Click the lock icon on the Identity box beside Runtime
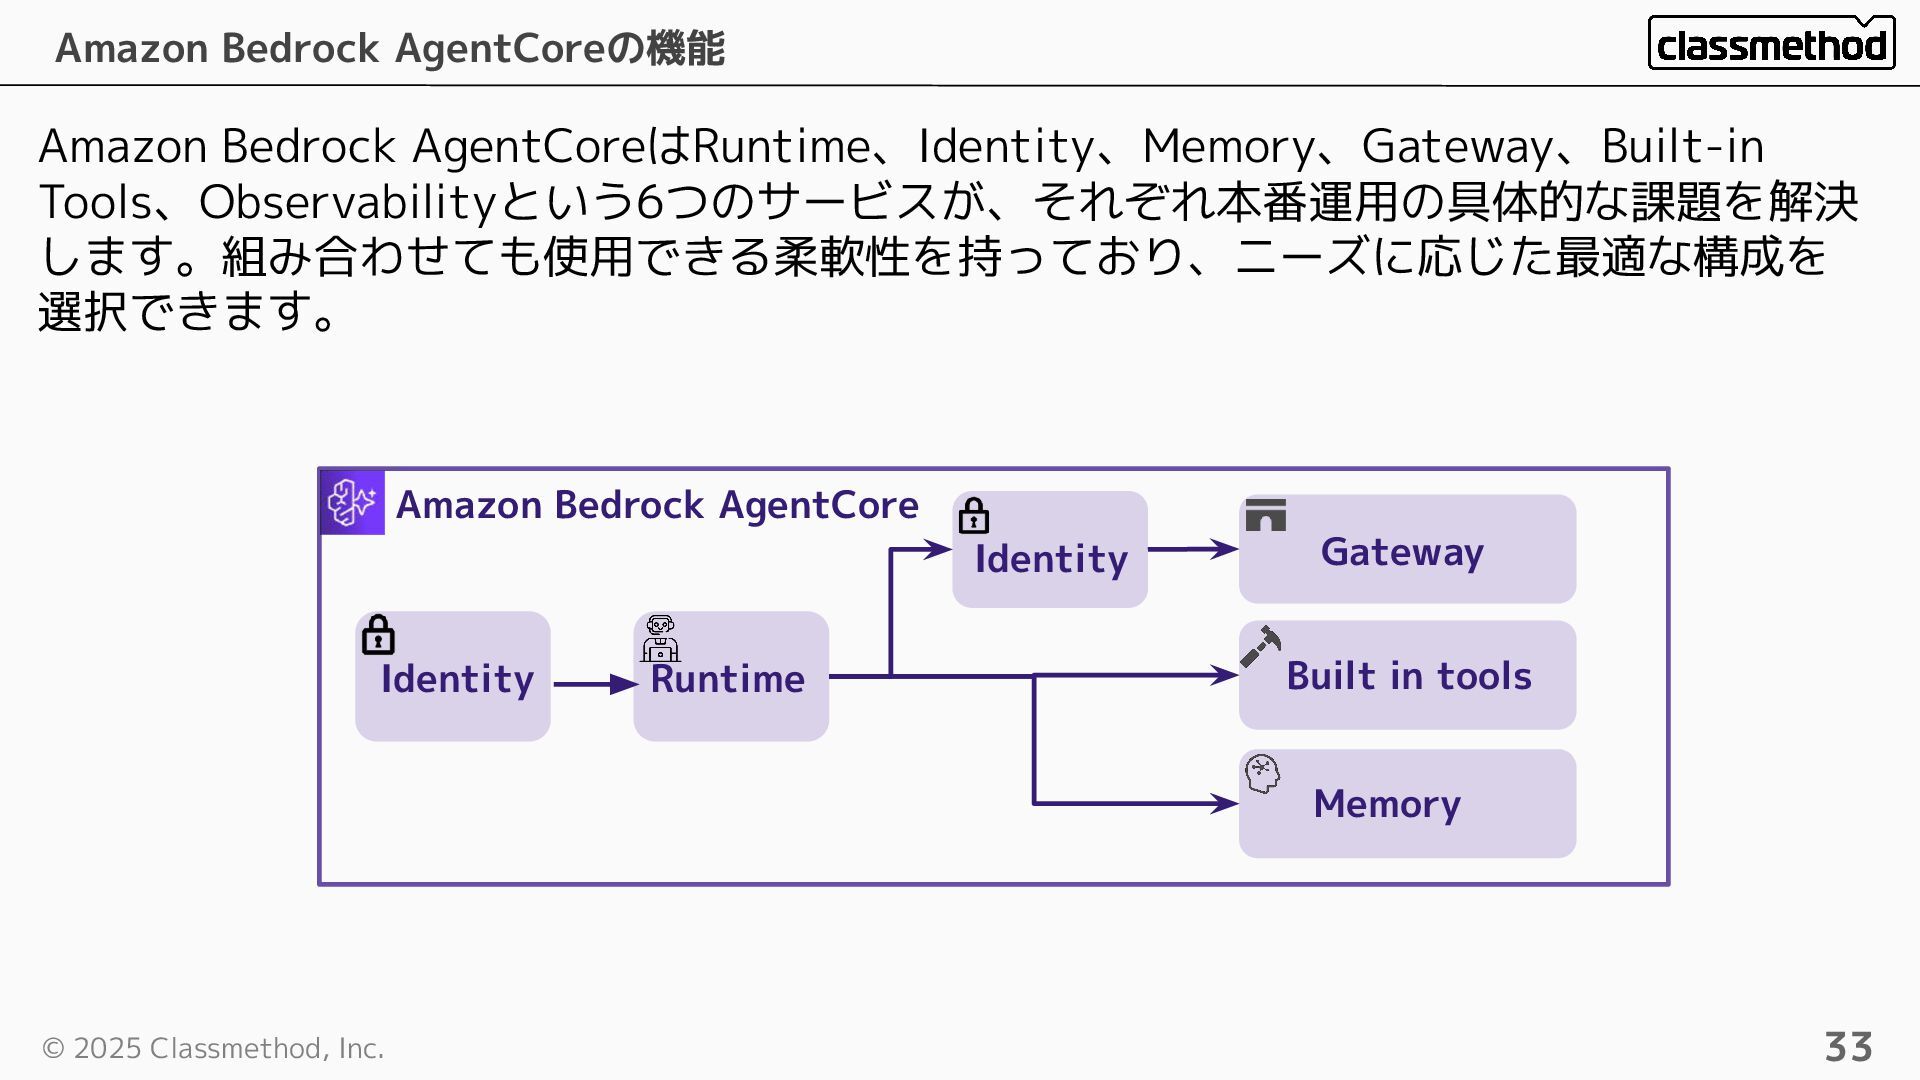Image resolution: width=1920 pixels, height=1080 pixels. pyautogui.click(x=378, y=635)
